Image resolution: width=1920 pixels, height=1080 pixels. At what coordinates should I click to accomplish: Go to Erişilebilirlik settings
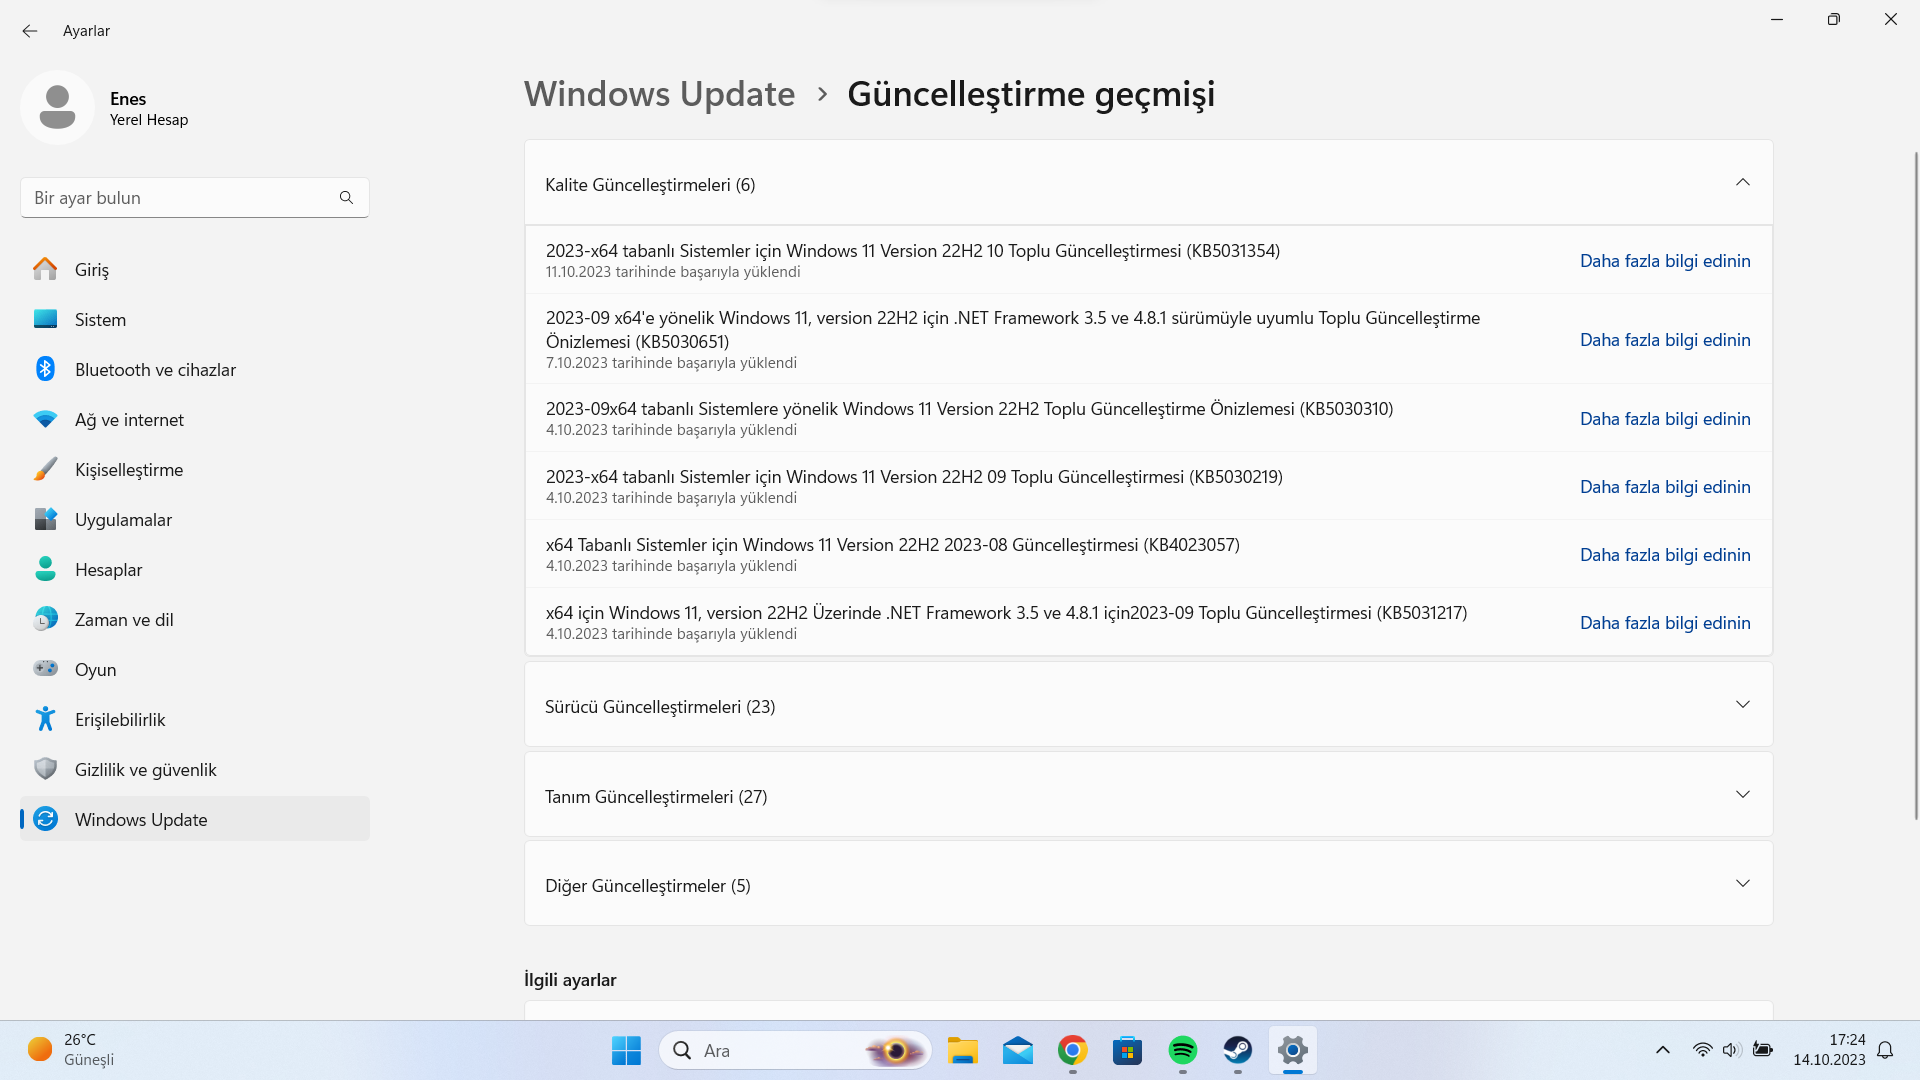[x=120, y=720]
